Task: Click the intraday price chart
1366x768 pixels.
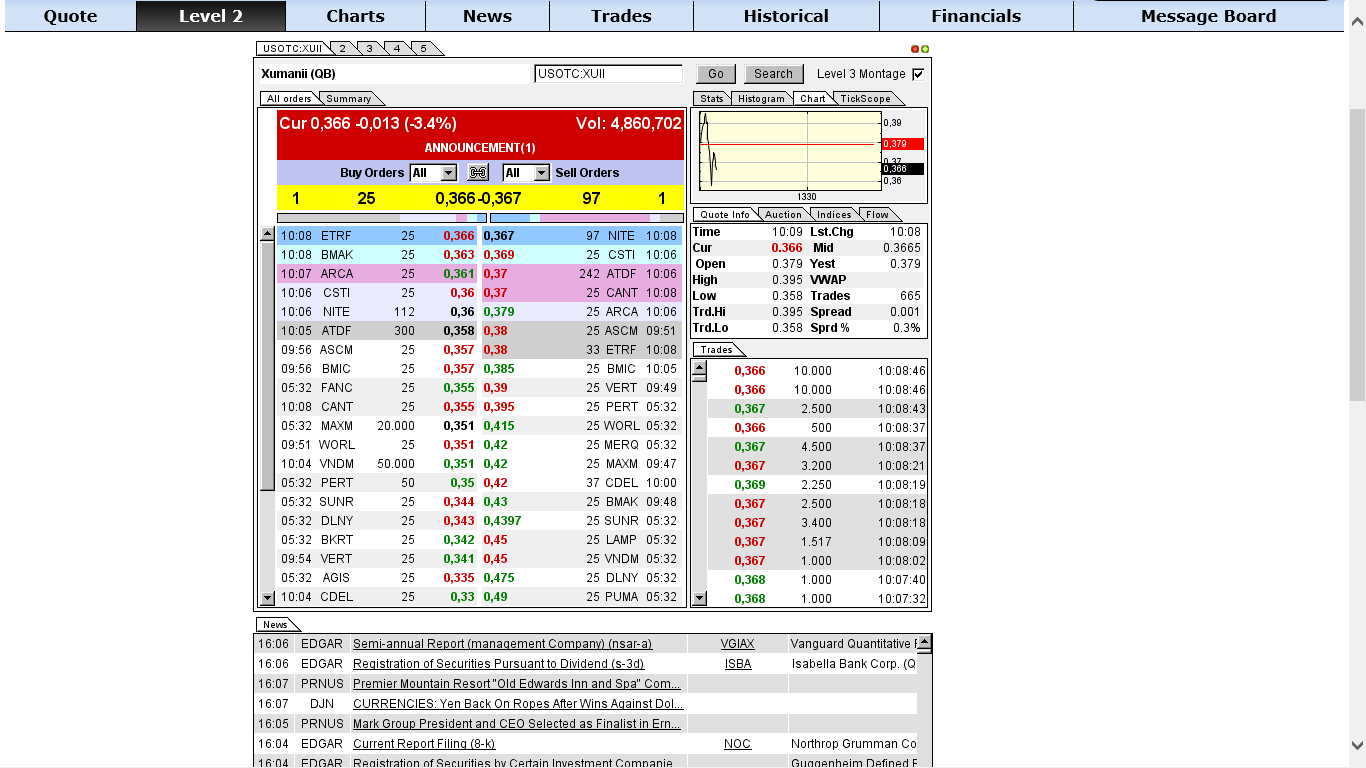Action: (x=790, y=149)
